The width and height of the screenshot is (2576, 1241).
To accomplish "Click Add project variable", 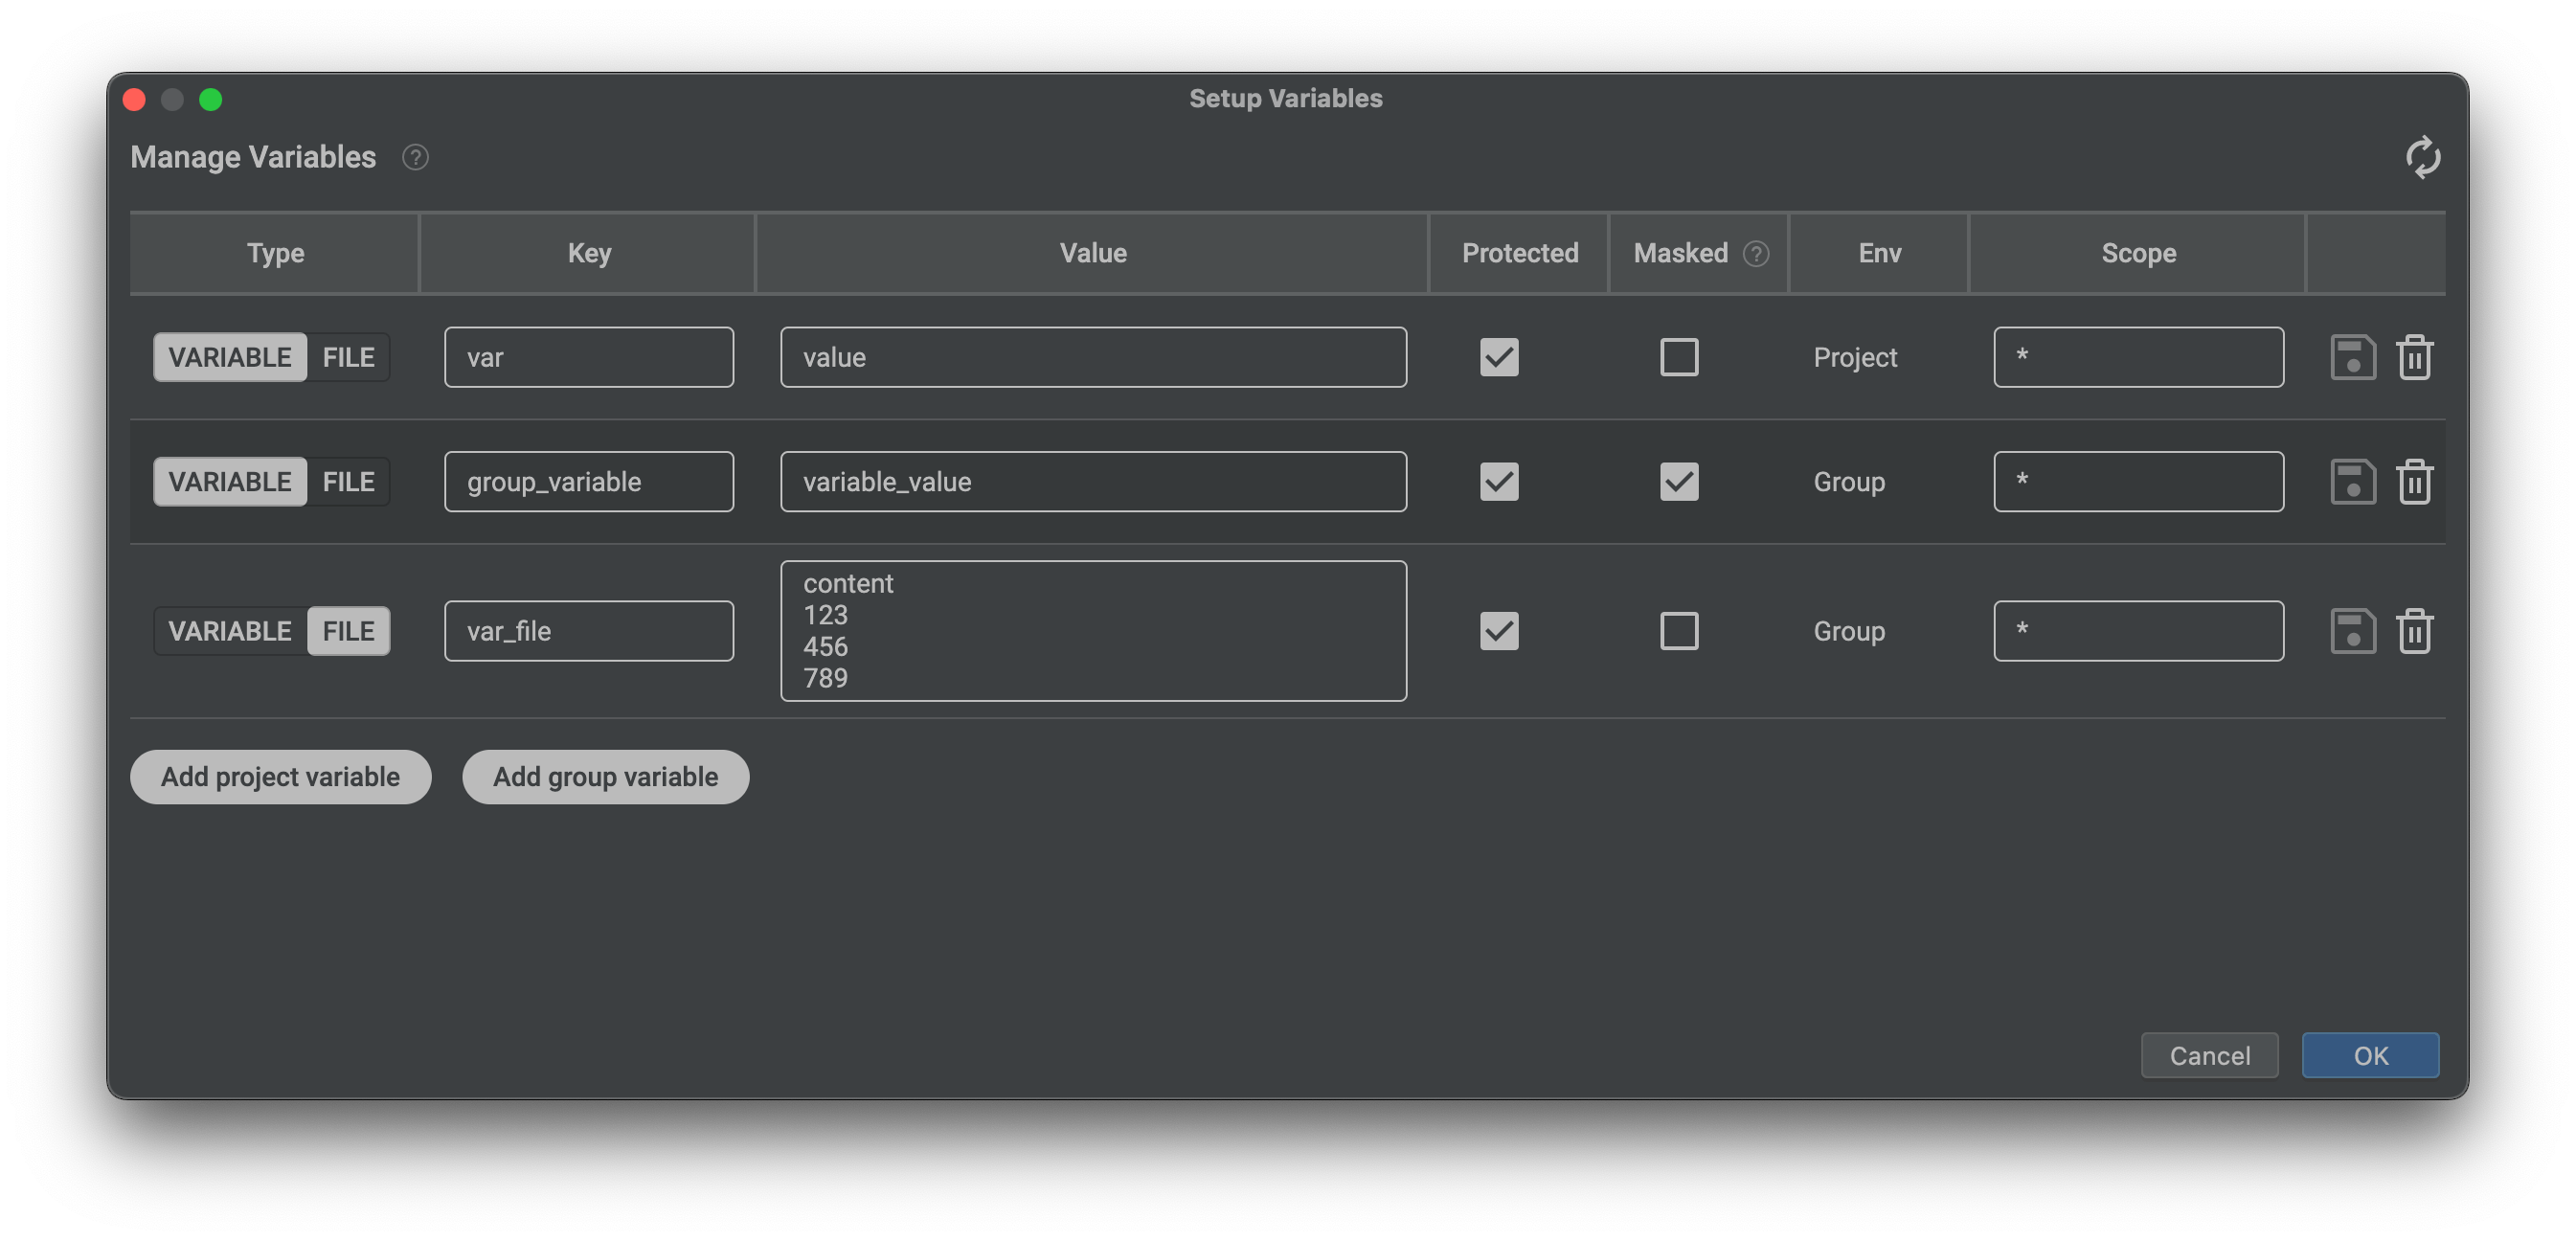I will tap(280, 777).
